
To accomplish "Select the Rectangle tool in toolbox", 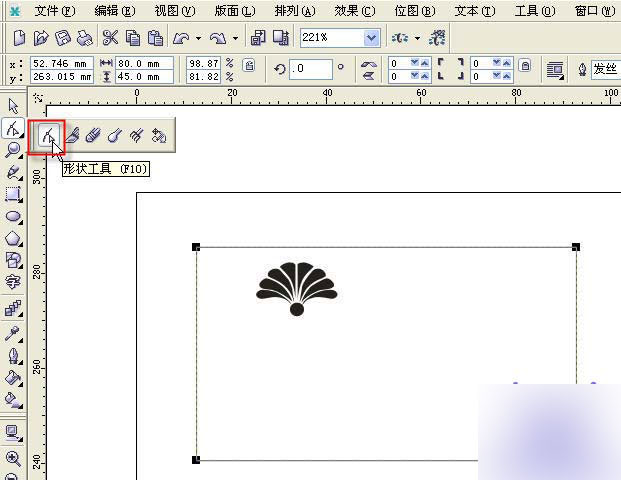I will [13, 194].
